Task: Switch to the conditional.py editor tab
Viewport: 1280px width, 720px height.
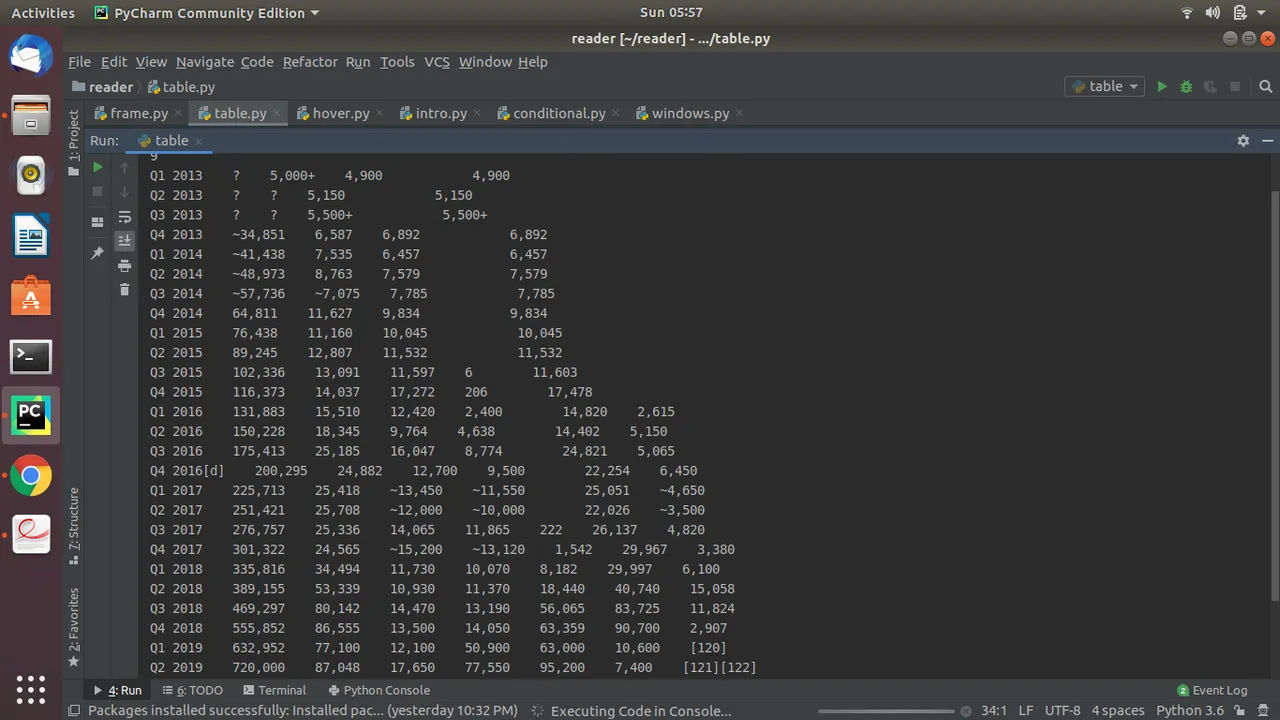Action: [559, 113]
